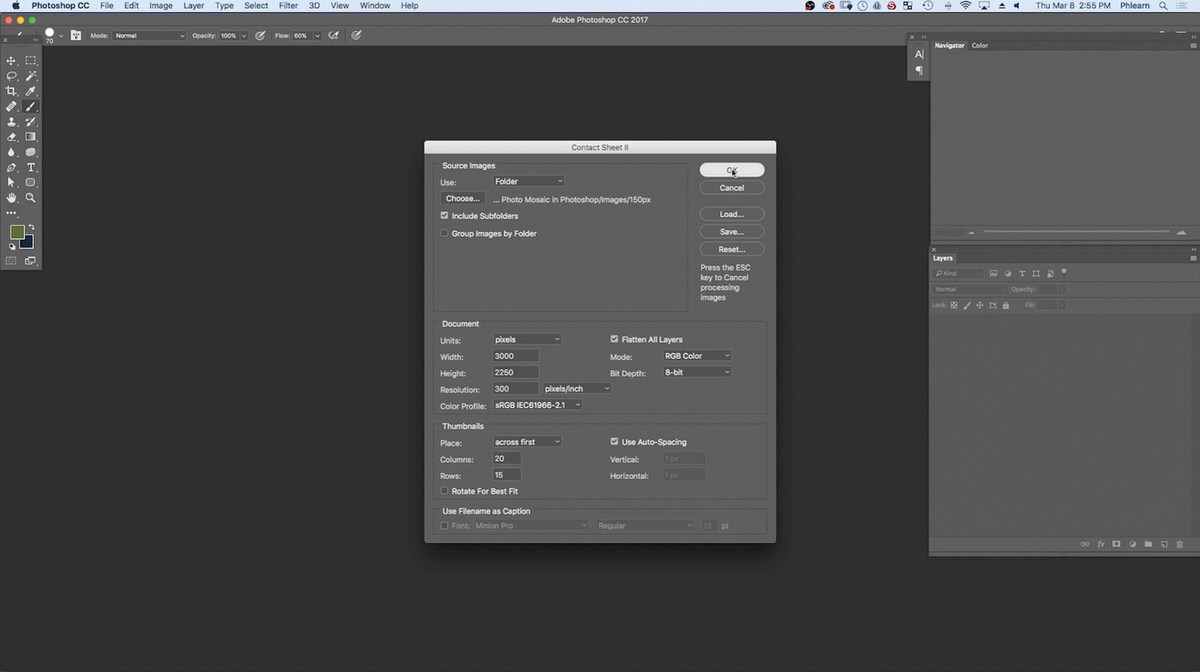Click the Choose... button
The height and width of the screenshot is (672, 1200).
[463, 199]
